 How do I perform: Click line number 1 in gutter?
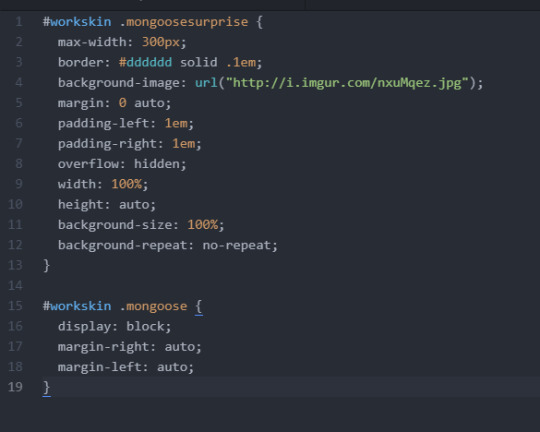coord(19,22)
